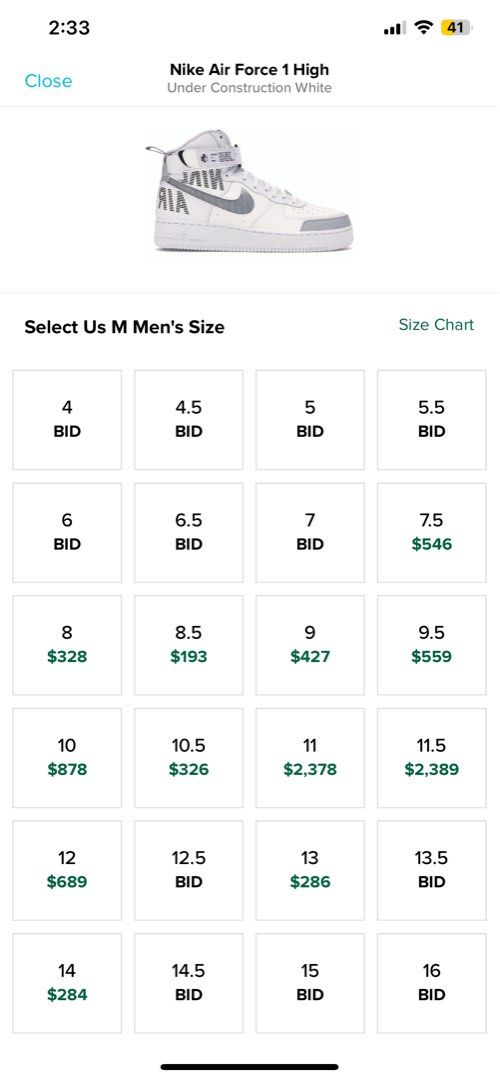This screenshot has width=500, height=1080.
Task: Tap the battery indicator in status bar
Action: (456, 28)
